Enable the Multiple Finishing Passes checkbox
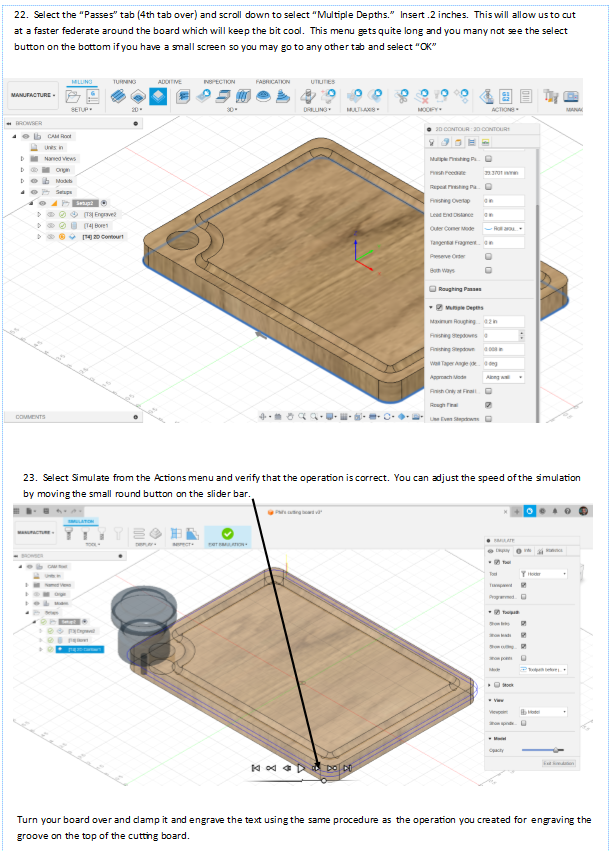The width and height of the screenshot is (612, 851). coord(488,159)
